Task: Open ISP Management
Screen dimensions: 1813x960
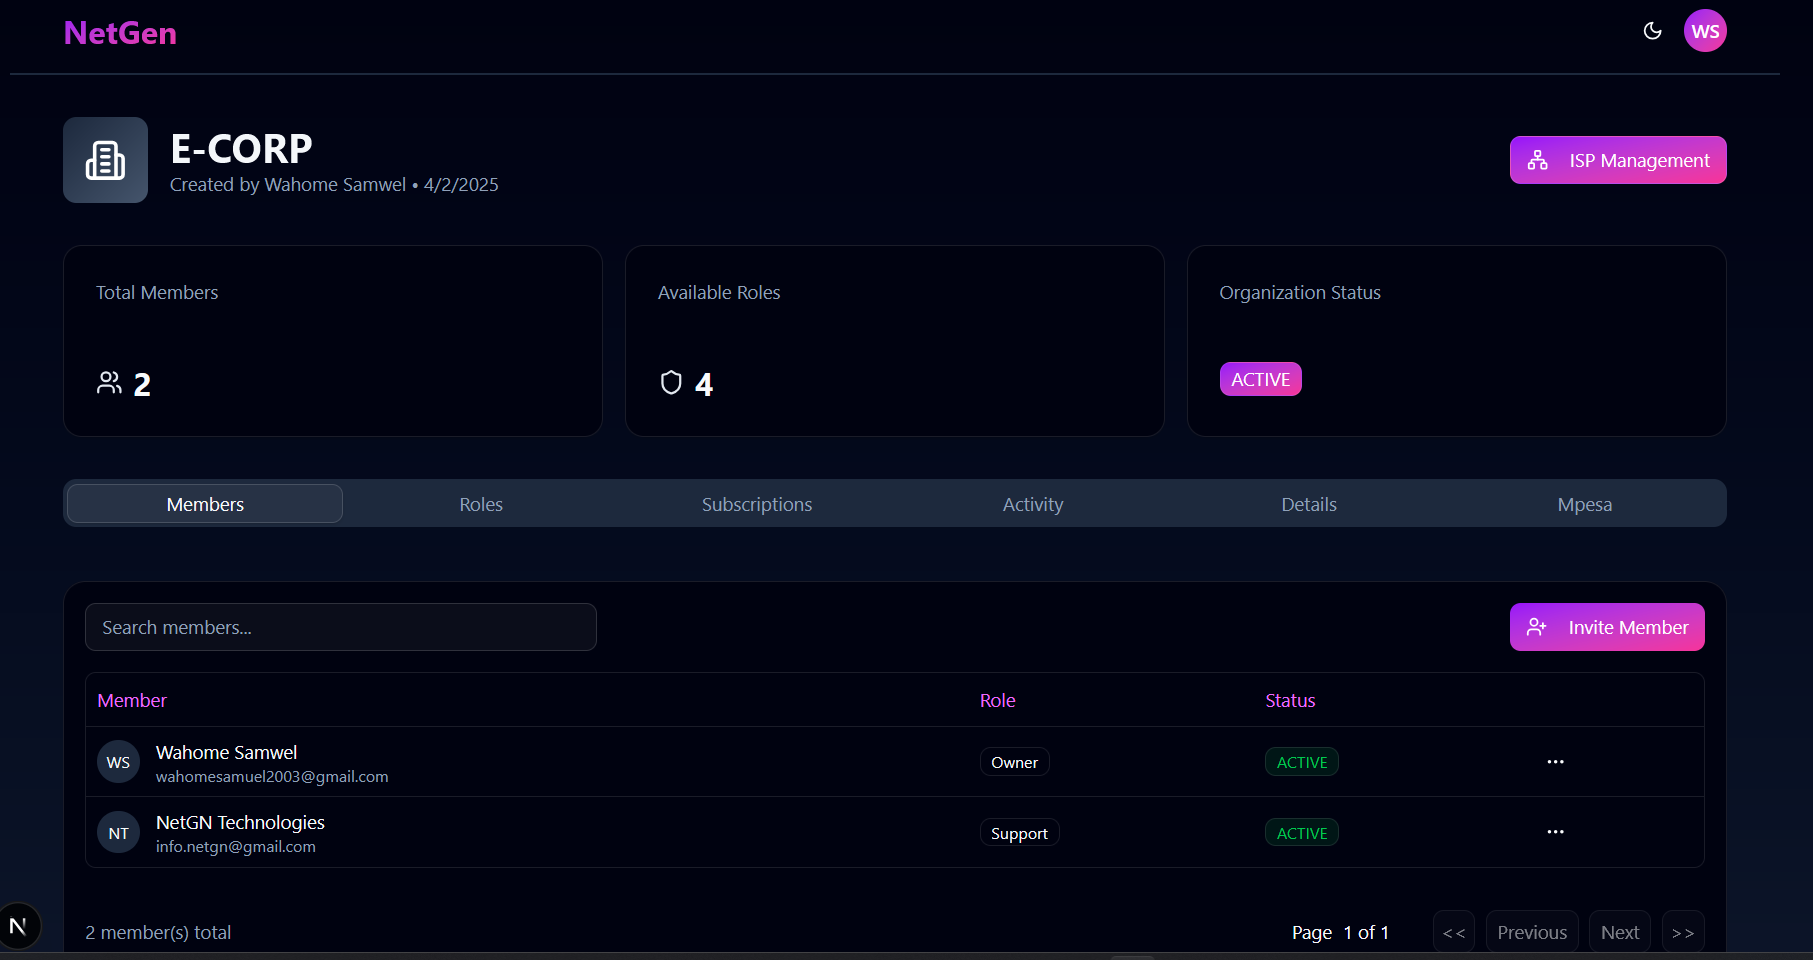Action: tap(1617, 160)
